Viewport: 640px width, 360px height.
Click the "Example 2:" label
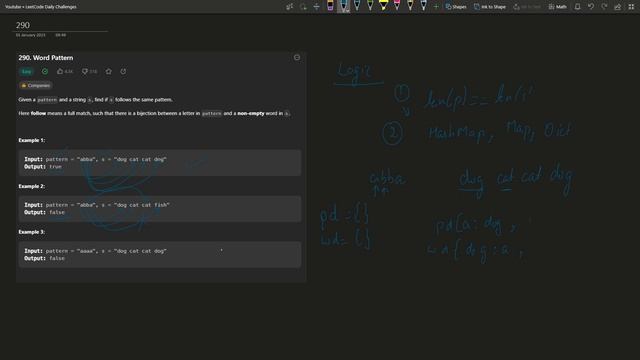point(32,186)
